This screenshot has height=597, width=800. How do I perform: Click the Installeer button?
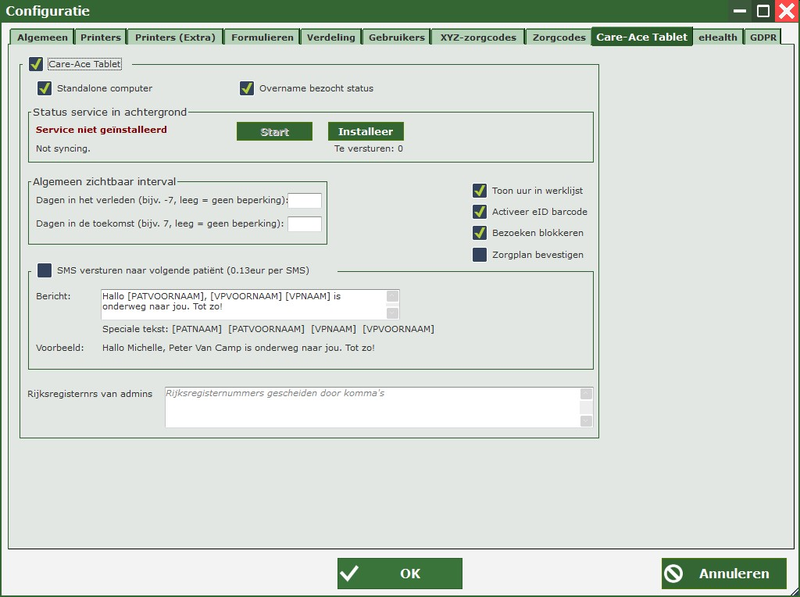pos(365,132)
